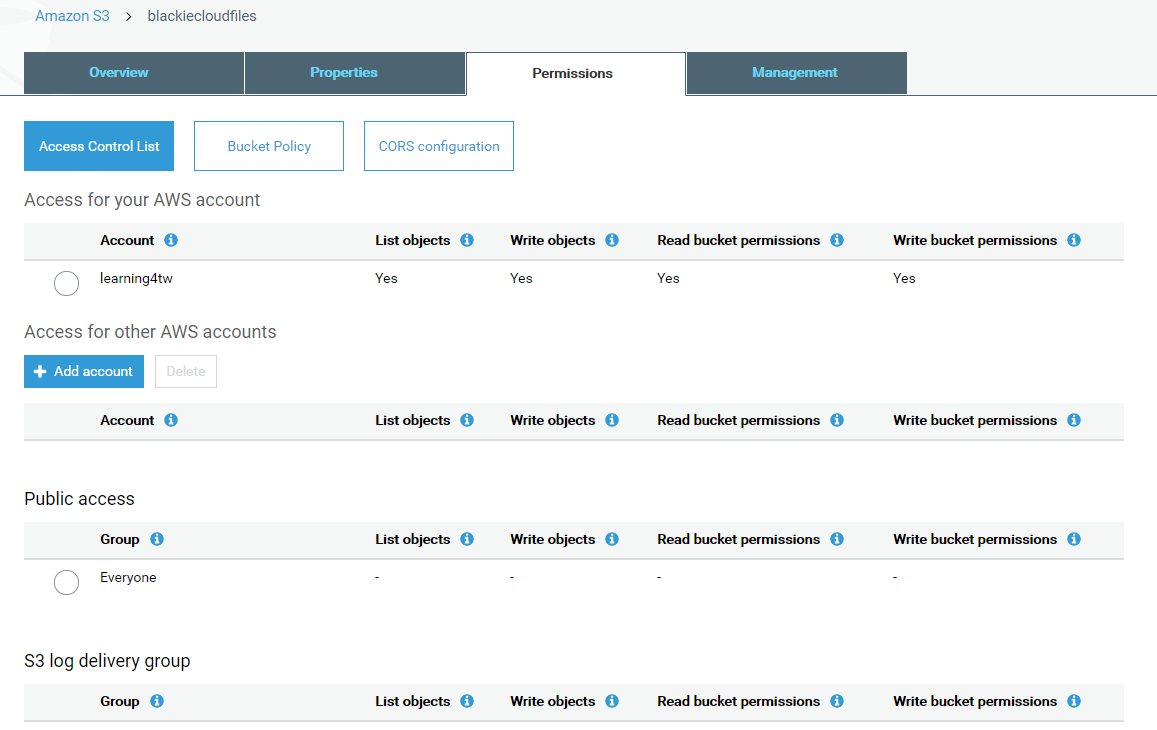Click info icon beside Group in Public access section
The height and width of the screenshot is (730, 1157).
click(157, 539)
